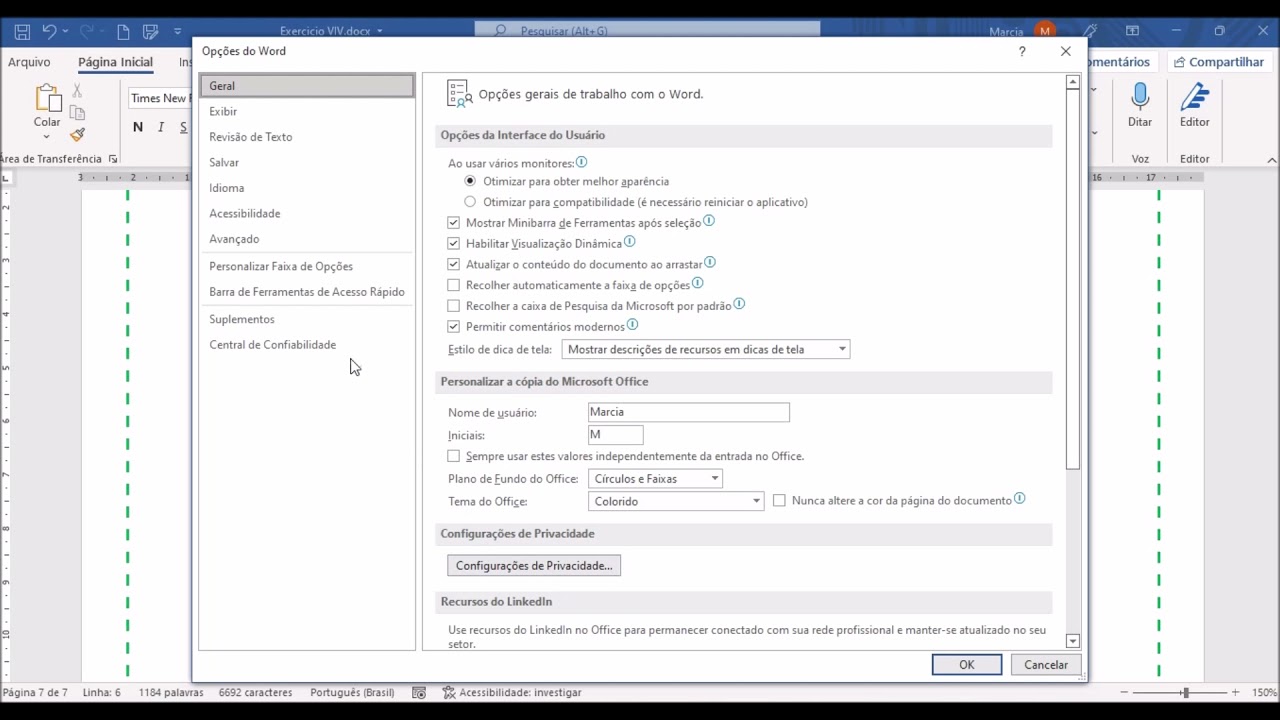Click the Save As icon in quick access
Viewport: 1280px width, 720px height.
click(150, 32)
